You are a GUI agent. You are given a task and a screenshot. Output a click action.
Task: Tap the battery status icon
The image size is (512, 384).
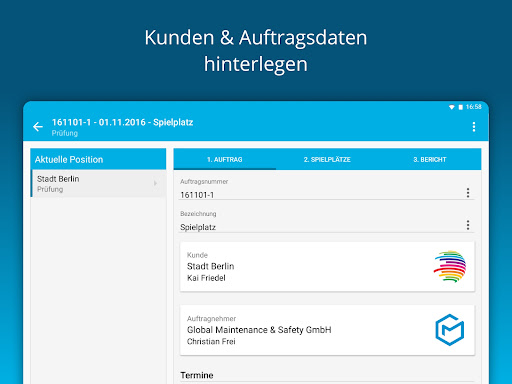click(x=461, y=107)
